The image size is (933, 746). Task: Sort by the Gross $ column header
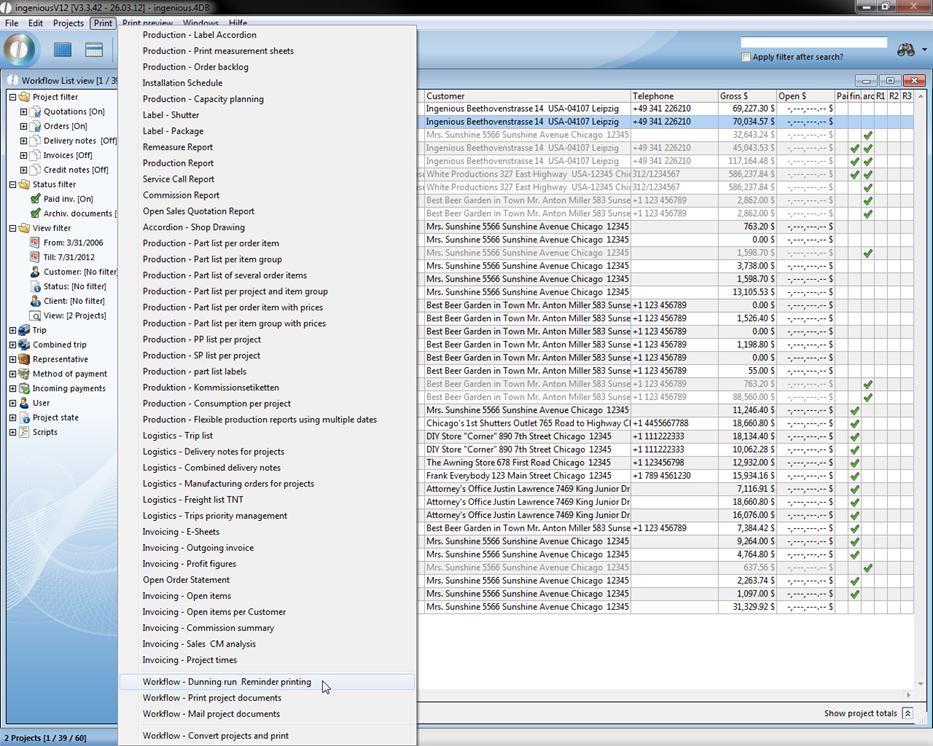[746, 96]
